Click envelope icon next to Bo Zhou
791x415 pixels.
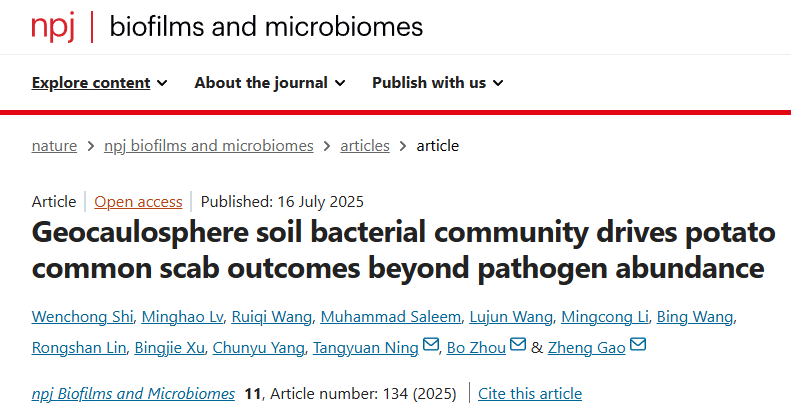[x=517, y=347]
